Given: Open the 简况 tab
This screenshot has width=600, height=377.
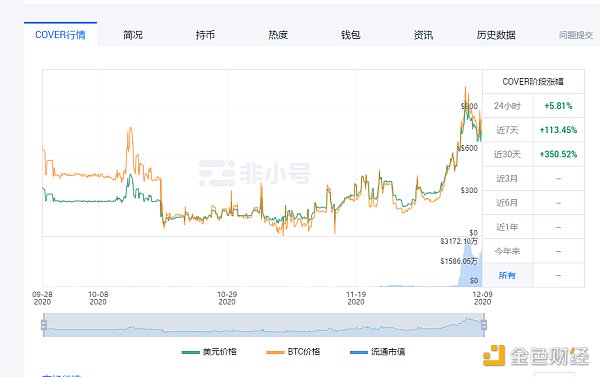Looking at the screenshot, I should 133,35.
